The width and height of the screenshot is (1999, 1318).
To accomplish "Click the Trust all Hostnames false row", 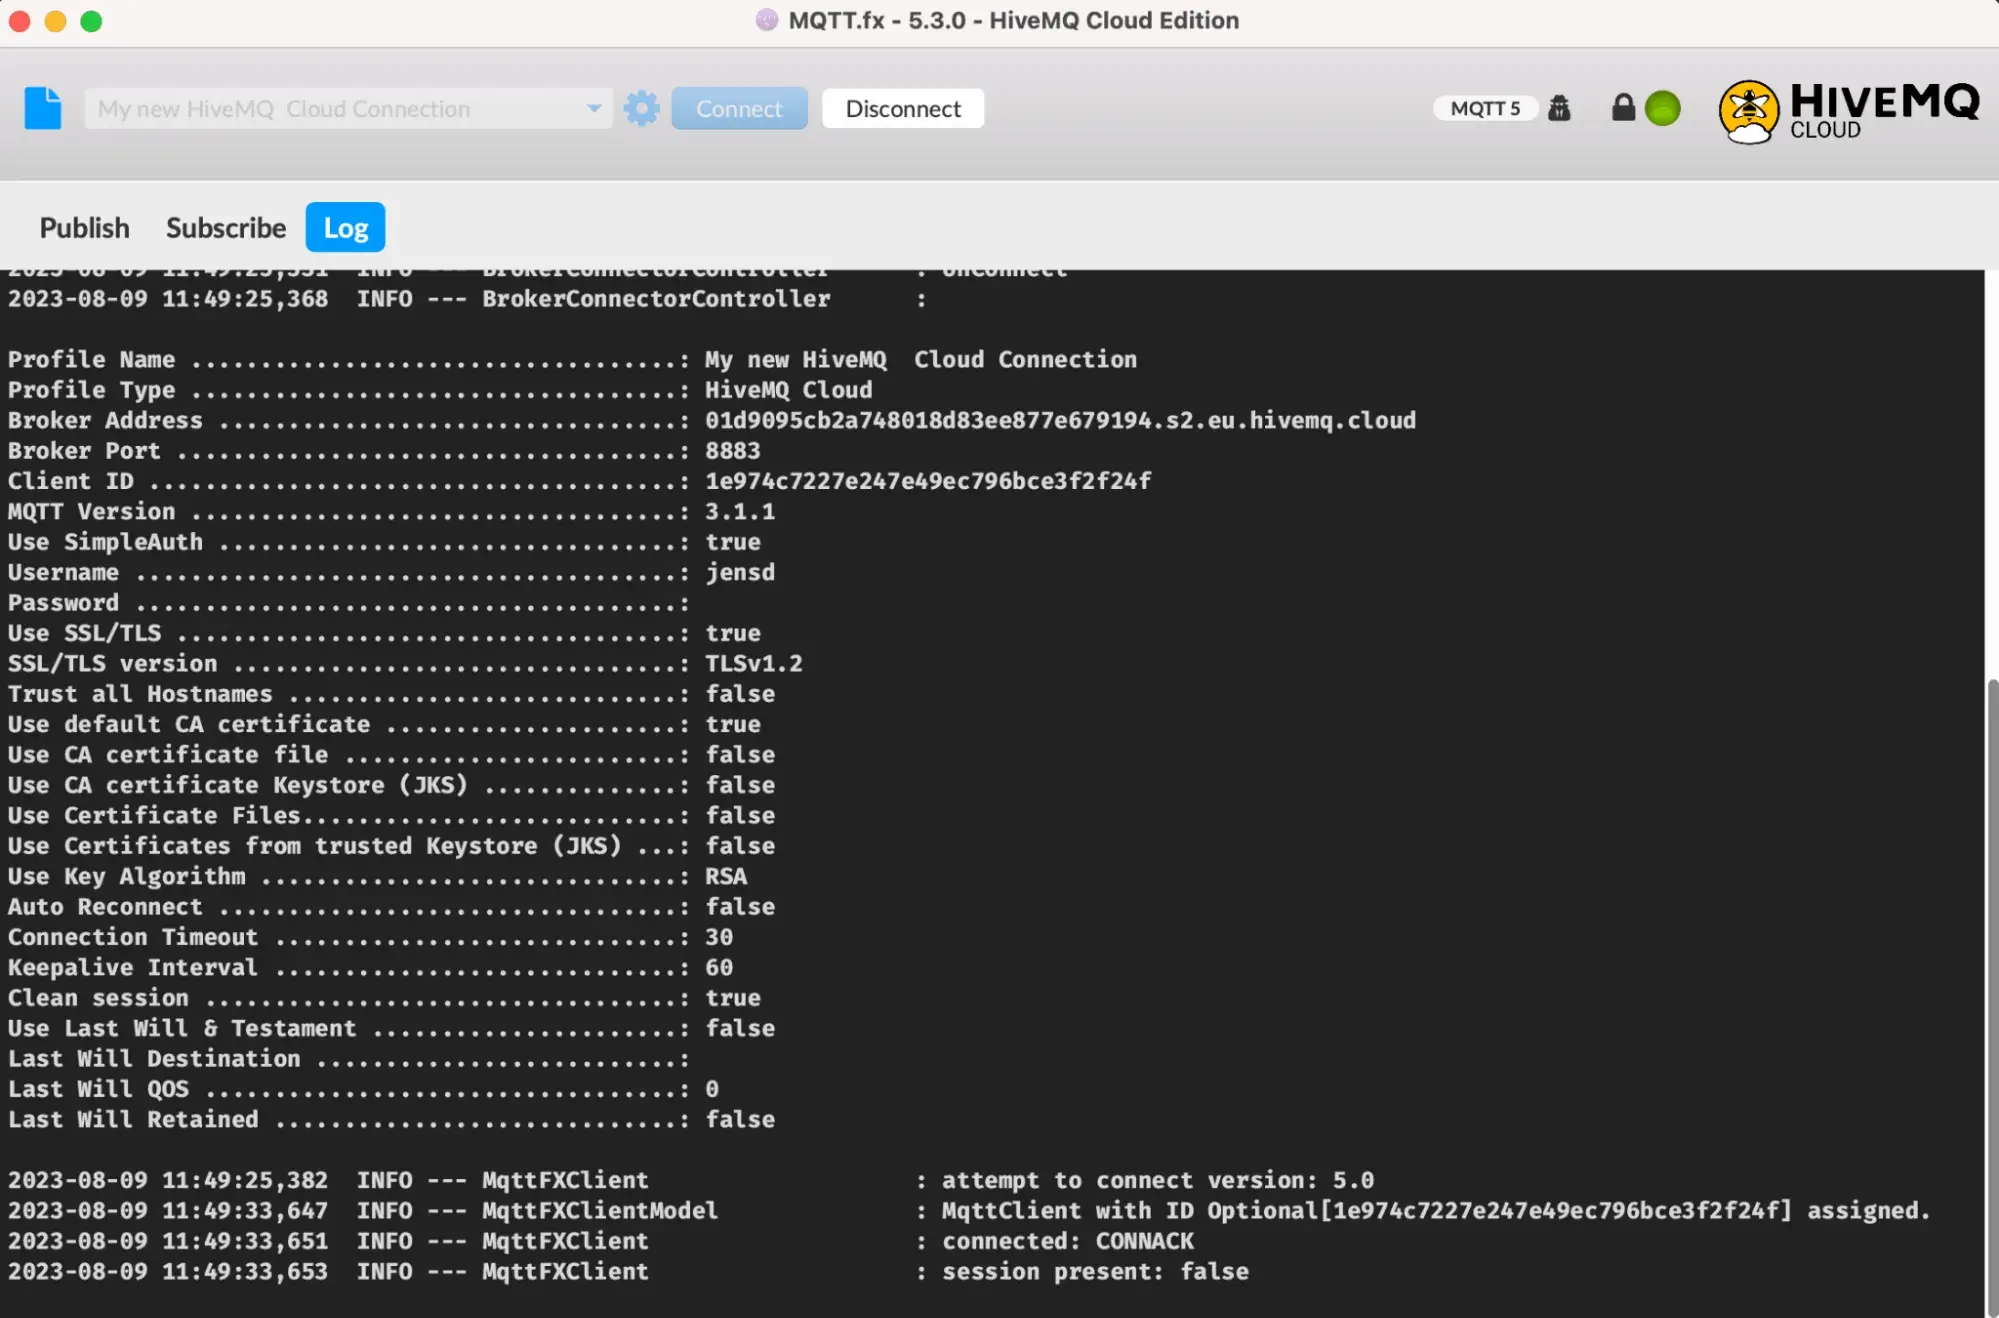I will point(391,694).
